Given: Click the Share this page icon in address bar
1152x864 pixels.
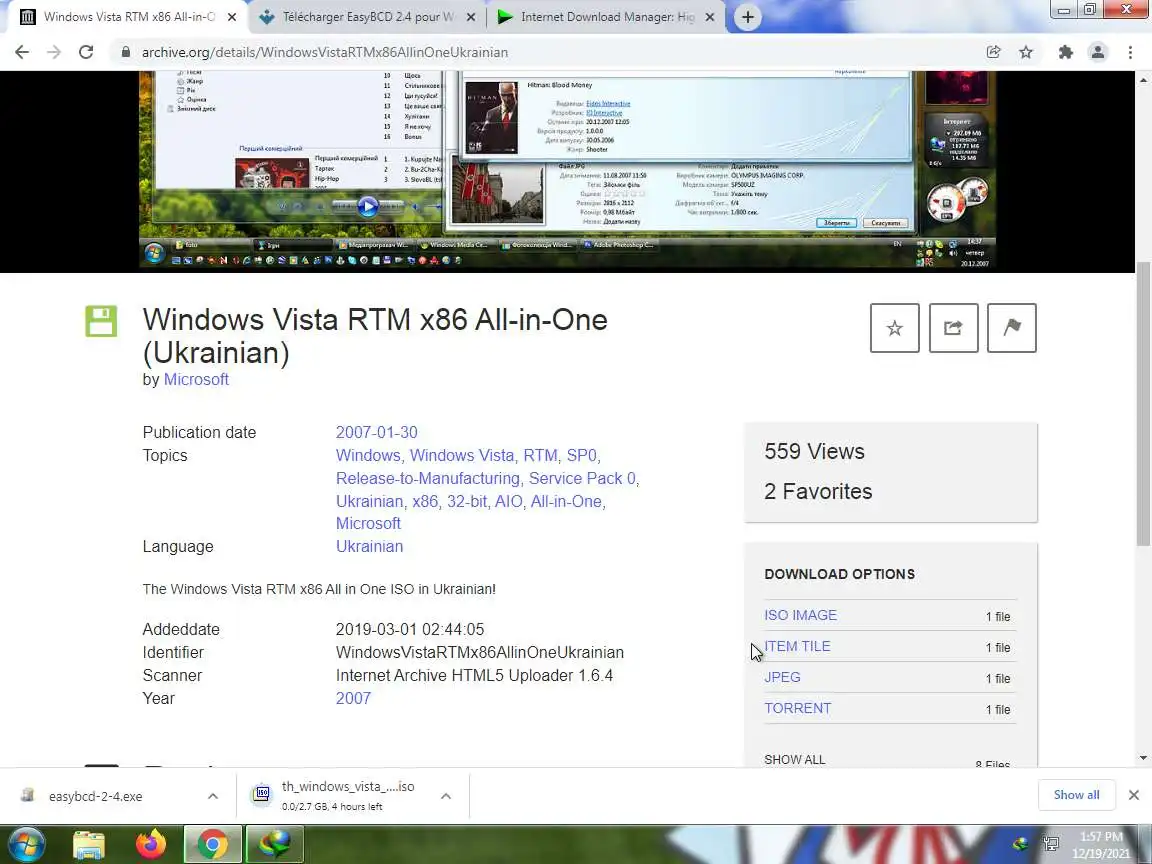Looking at the screenshot, I should click(993, 52).
